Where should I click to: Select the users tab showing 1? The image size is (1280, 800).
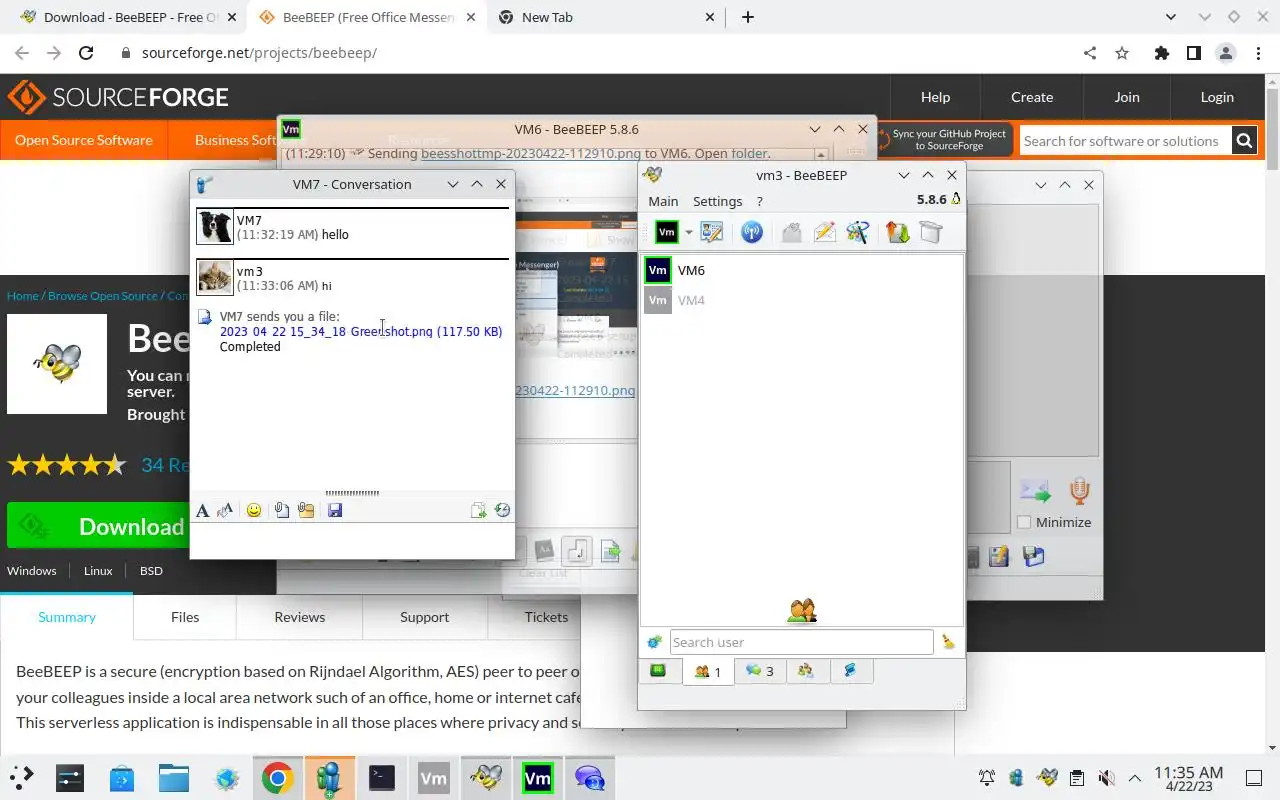click(x=708, y=671)
